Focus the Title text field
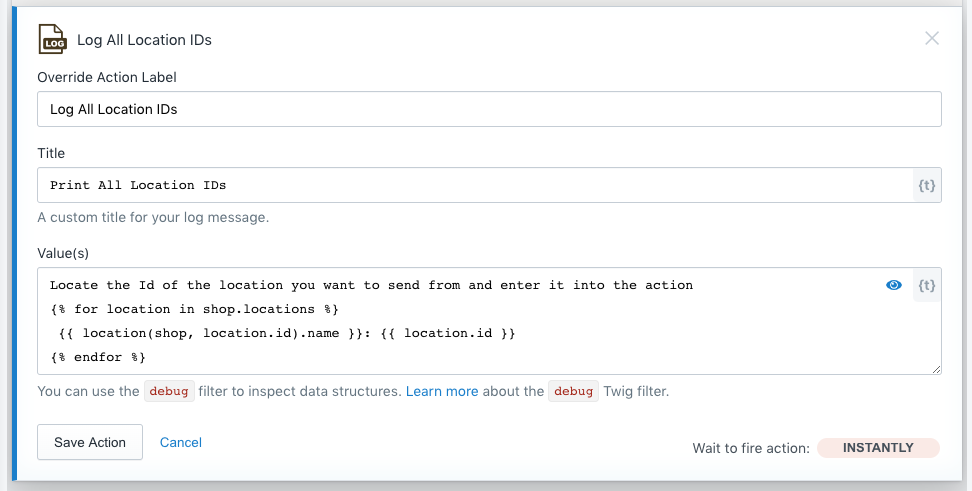Image resolution: width=972 pixels, height=491 pixels. (474, 185)
